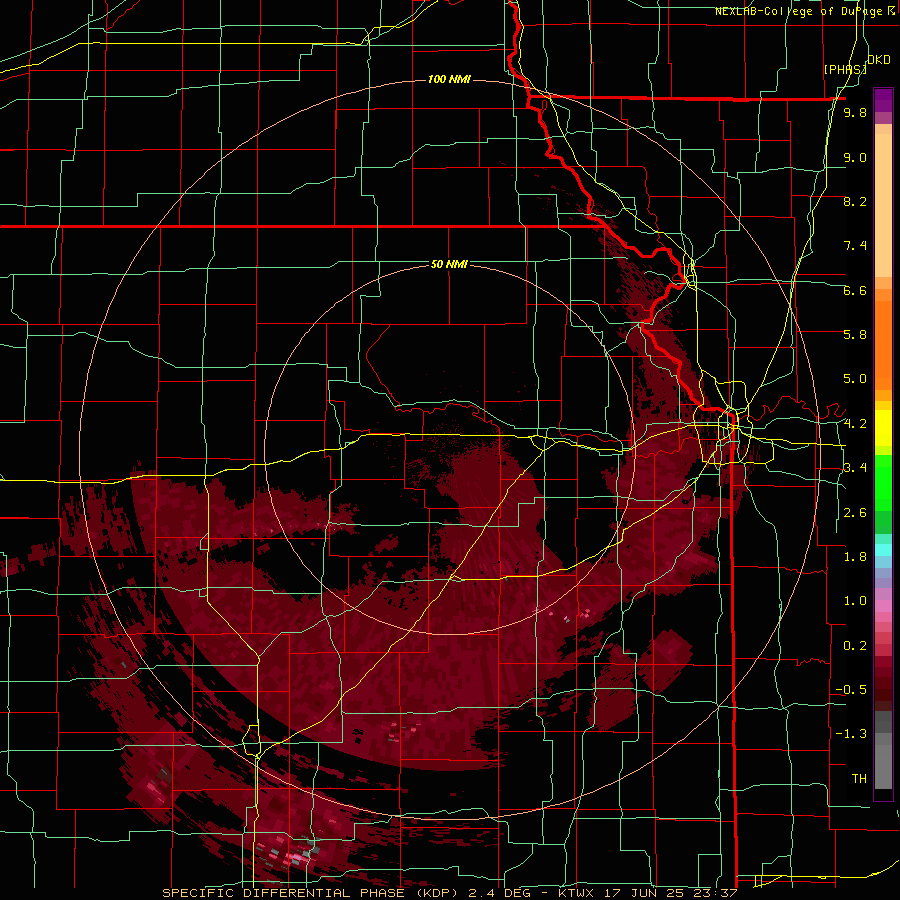The height and width of the screenshot is (900, 900).
Task: Click the [PHAS] label above the color bar
Action: click(x=845, y=69)
